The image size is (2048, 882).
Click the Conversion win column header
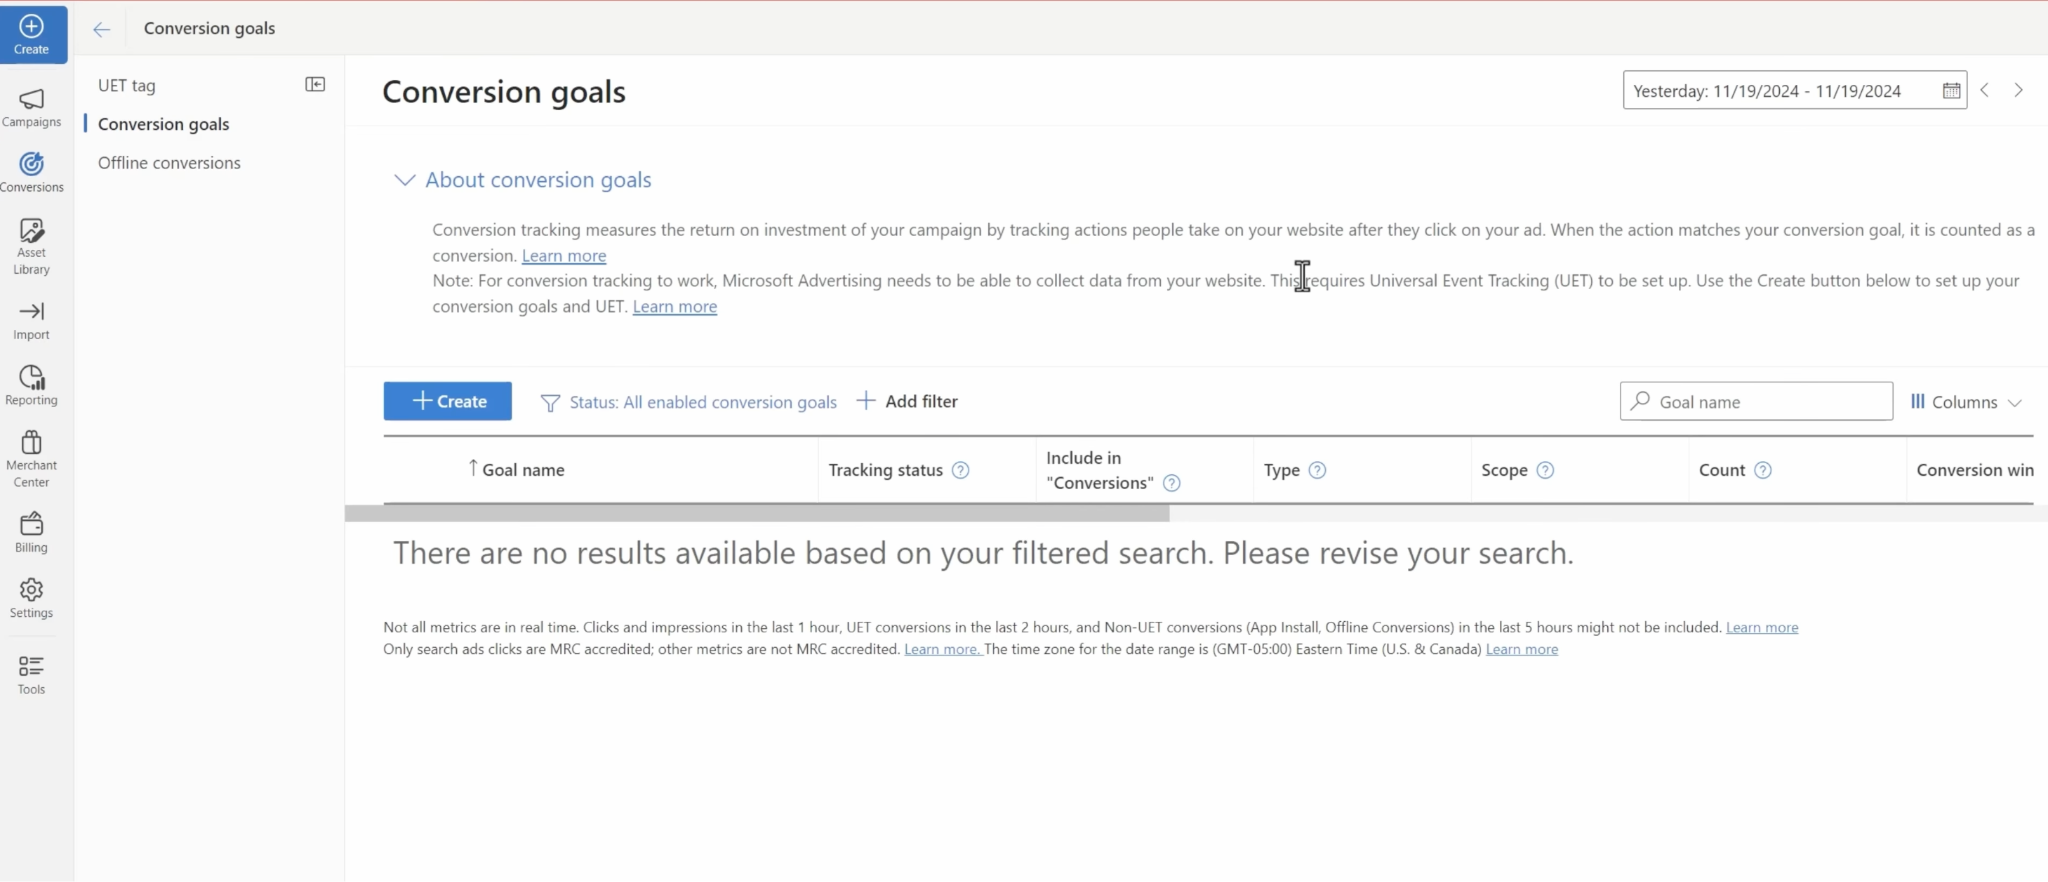pos(1975,470)
